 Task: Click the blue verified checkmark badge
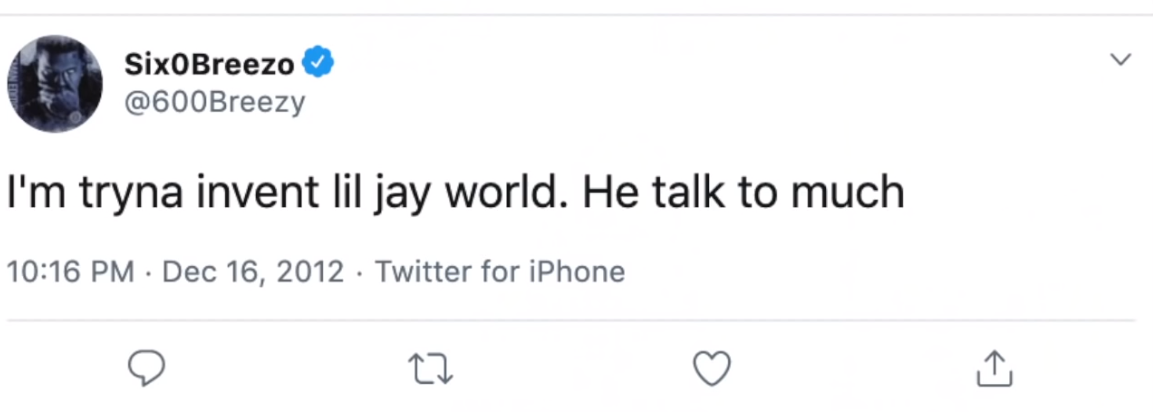coord(319,65)
